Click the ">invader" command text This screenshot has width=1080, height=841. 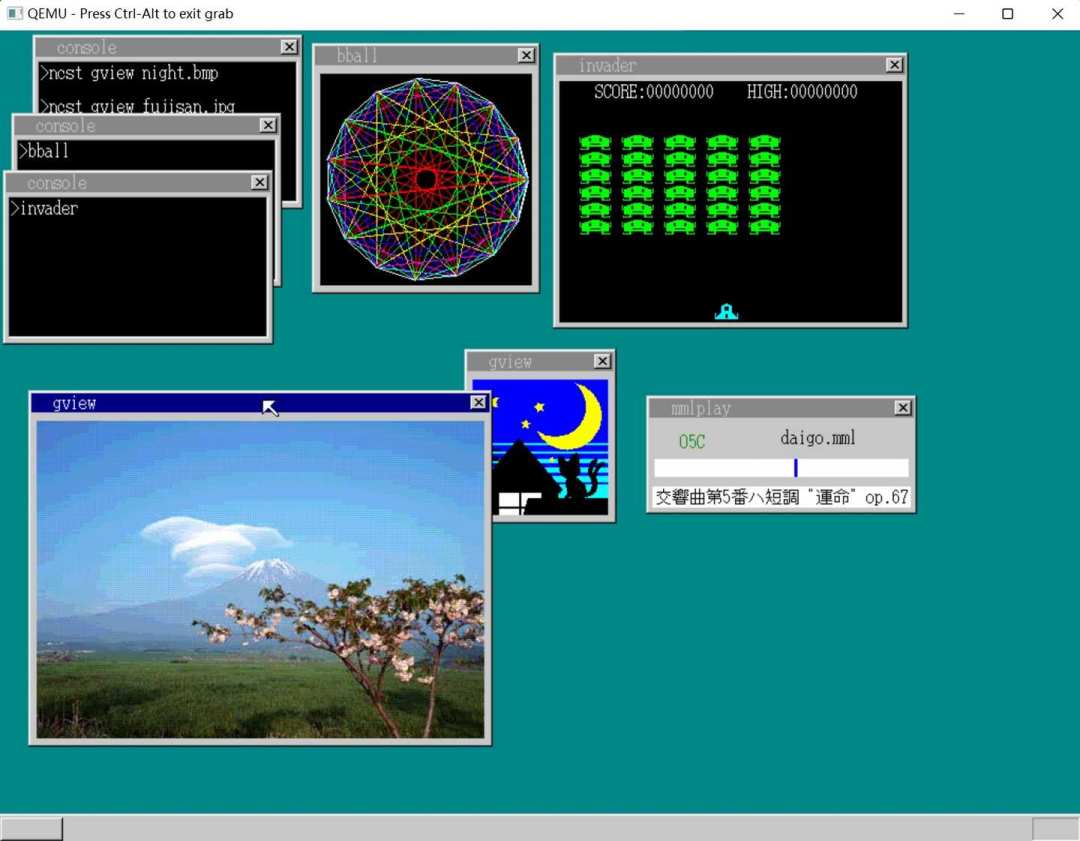tap(44, 208)
